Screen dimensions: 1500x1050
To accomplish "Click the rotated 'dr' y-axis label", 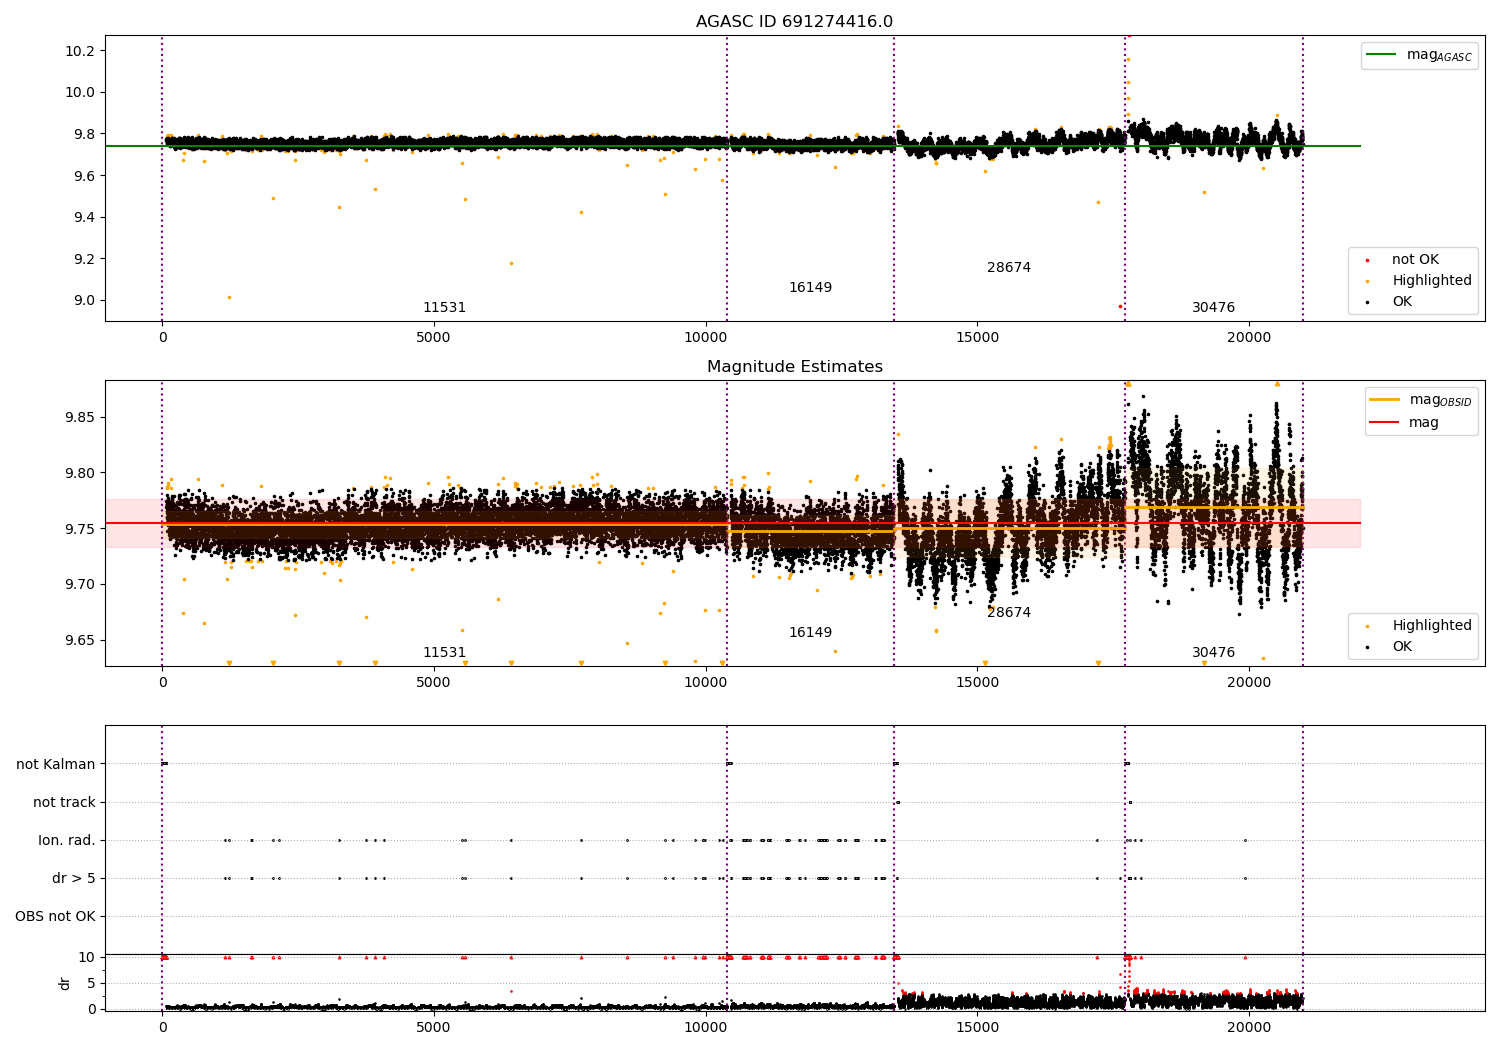I will (65, 983).
